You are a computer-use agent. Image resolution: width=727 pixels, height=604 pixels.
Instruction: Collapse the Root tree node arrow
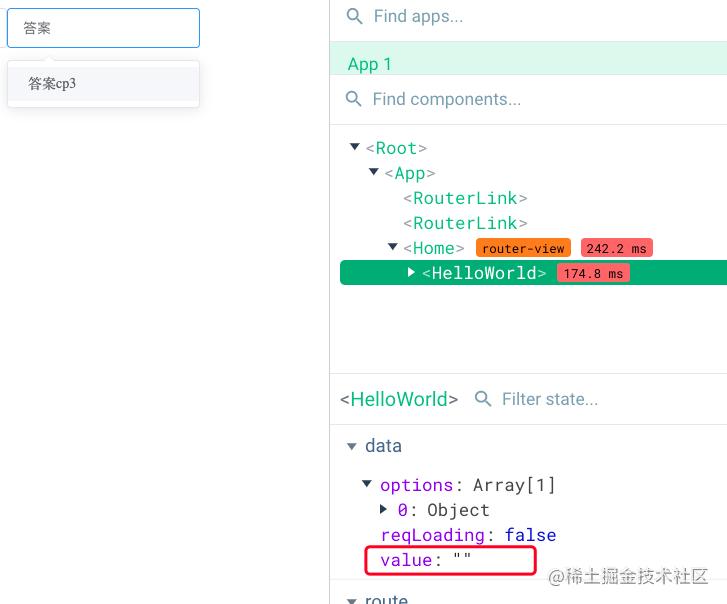click(355, 147)
